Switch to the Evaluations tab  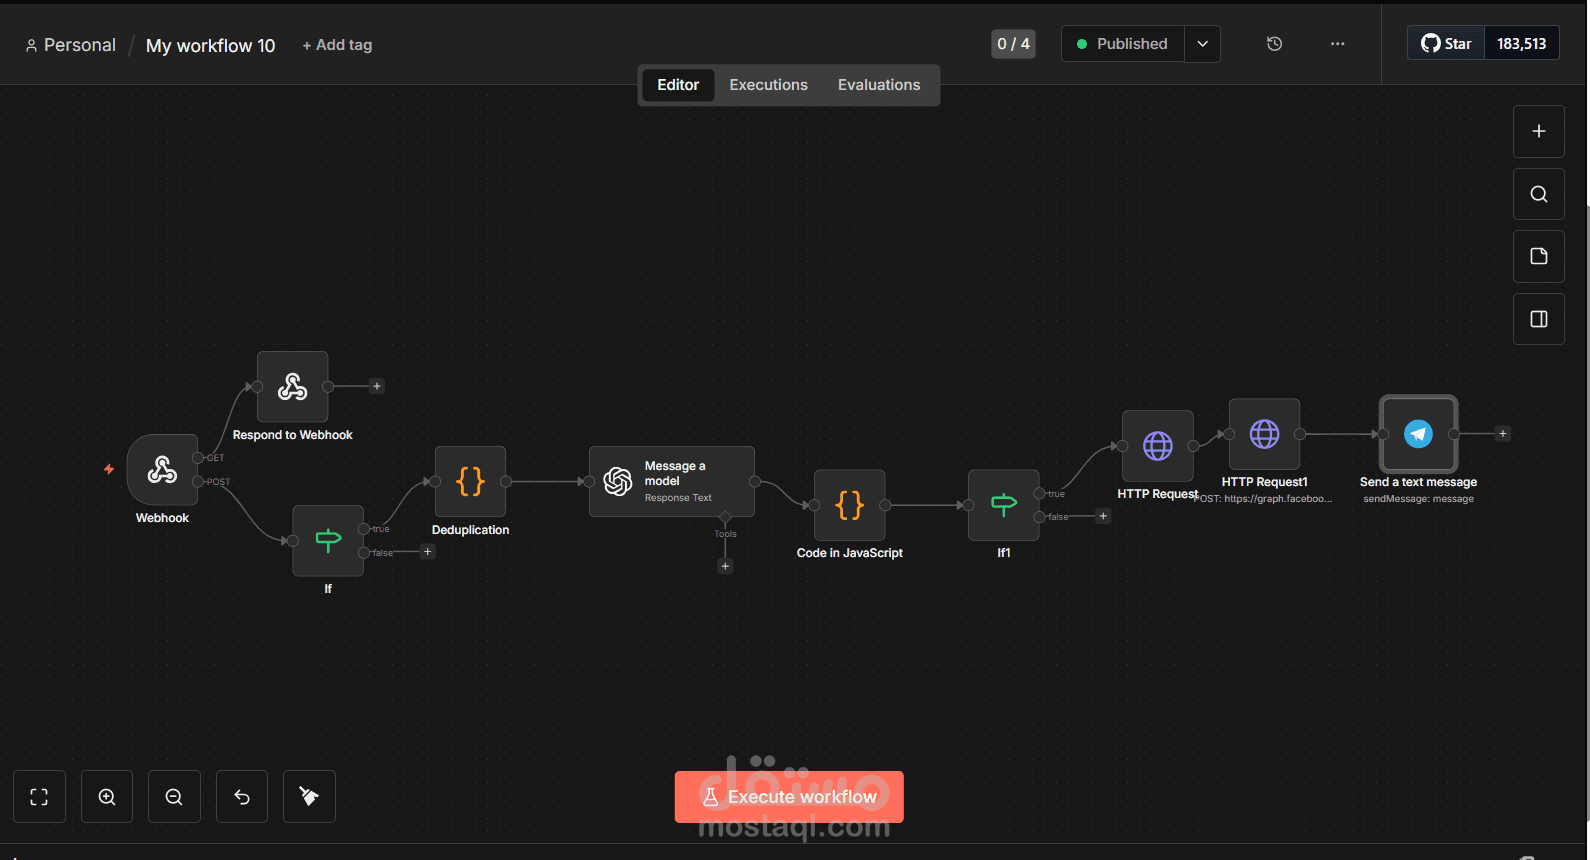(x=879, y=85)
